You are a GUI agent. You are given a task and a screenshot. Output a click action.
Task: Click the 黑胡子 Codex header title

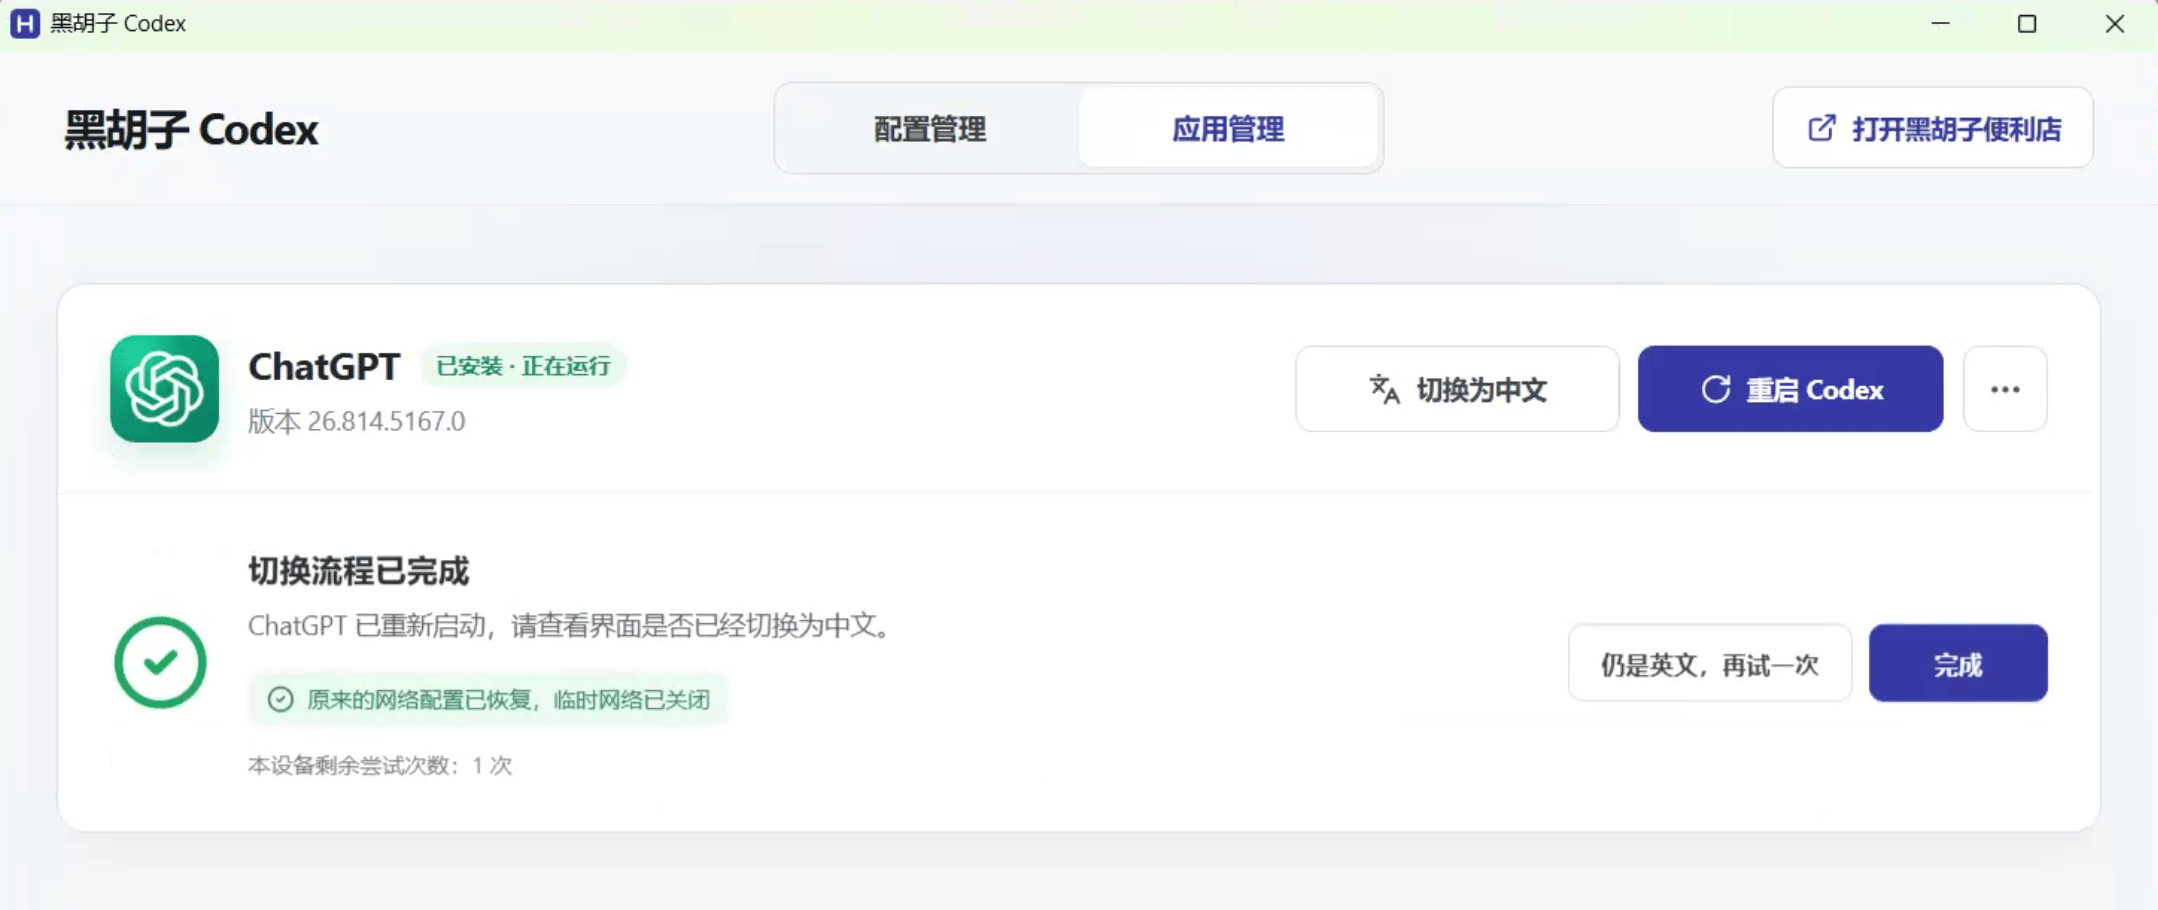(x=191, y=129)
